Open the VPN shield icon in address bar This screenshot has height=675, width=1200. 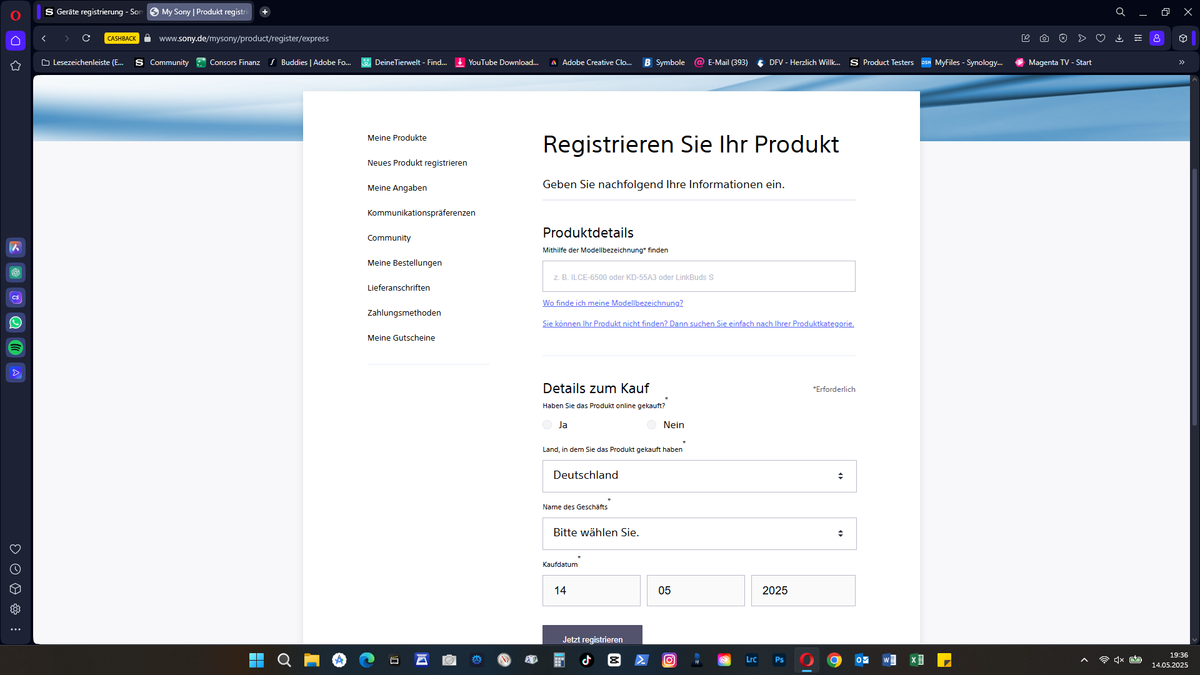click(1063, 37)
